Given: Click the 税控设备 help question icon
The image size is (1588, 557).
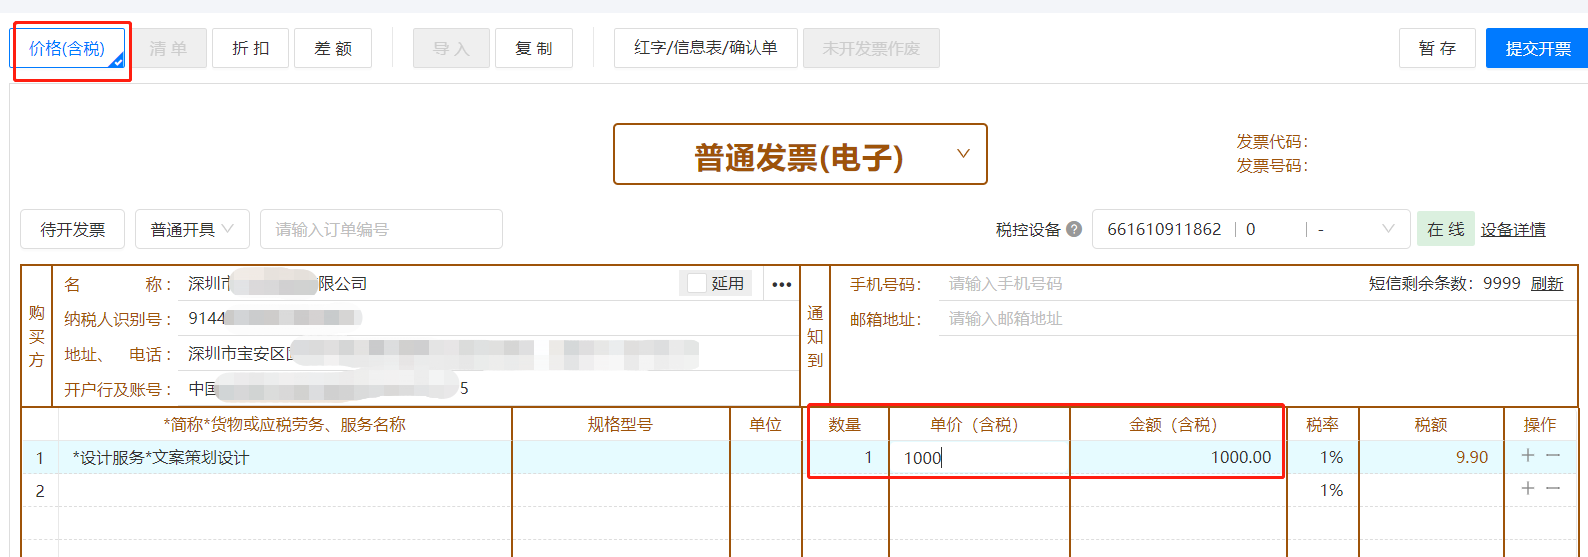Looking at the screenshot, I should click(x=1074, y=229).
